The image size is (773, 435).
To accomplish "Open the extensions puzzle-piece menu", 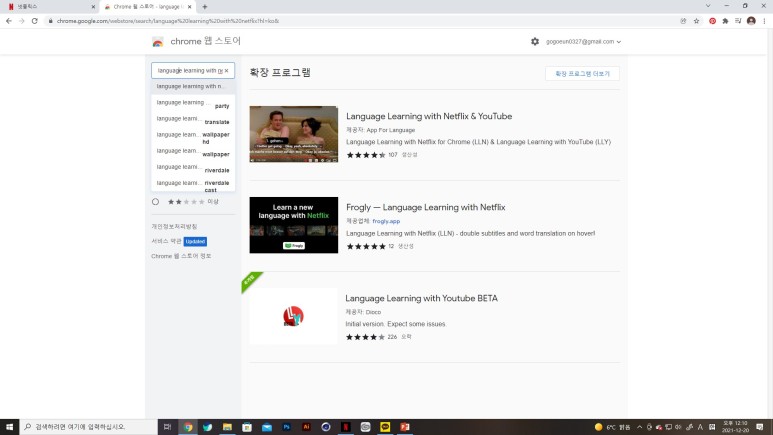I will tap(725, 21).
